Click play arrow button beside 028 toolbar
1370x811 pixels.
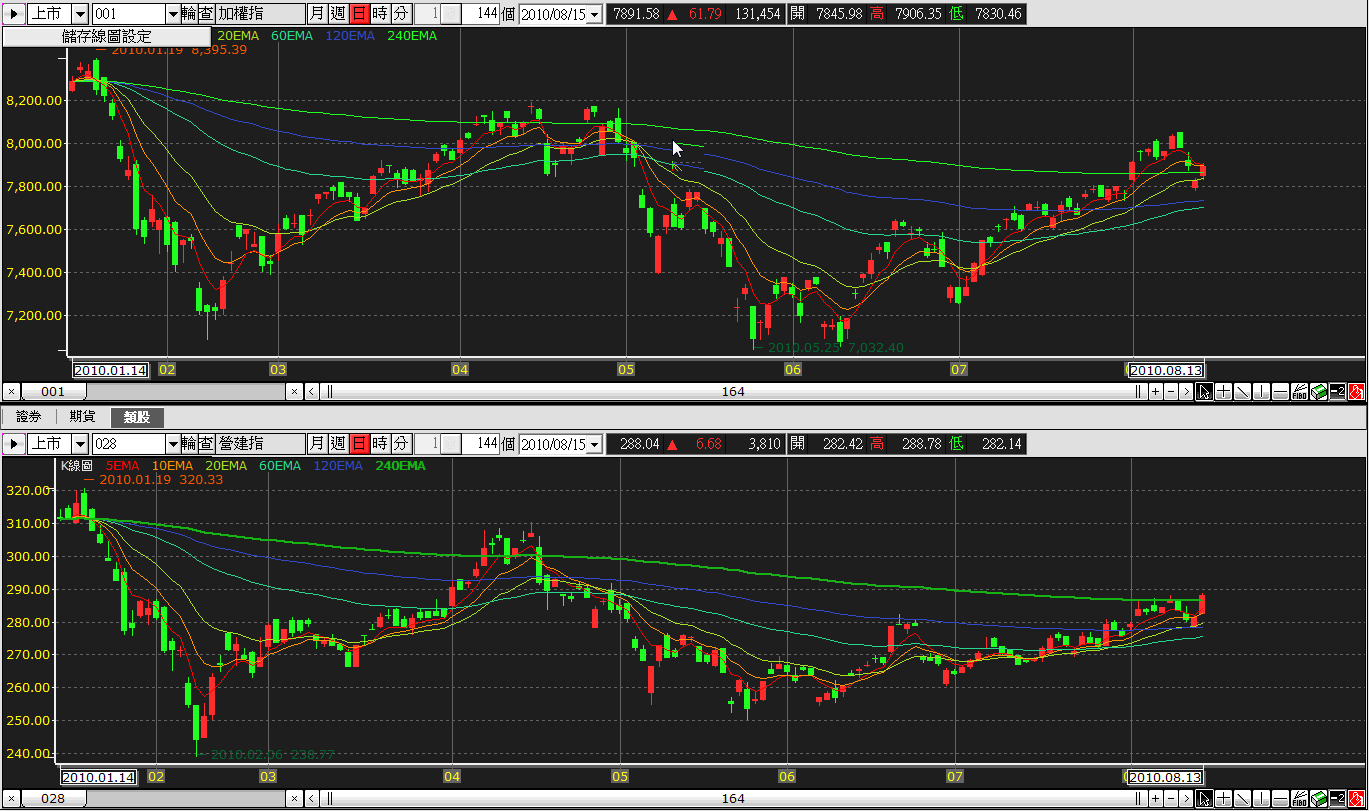pos(12,443)
